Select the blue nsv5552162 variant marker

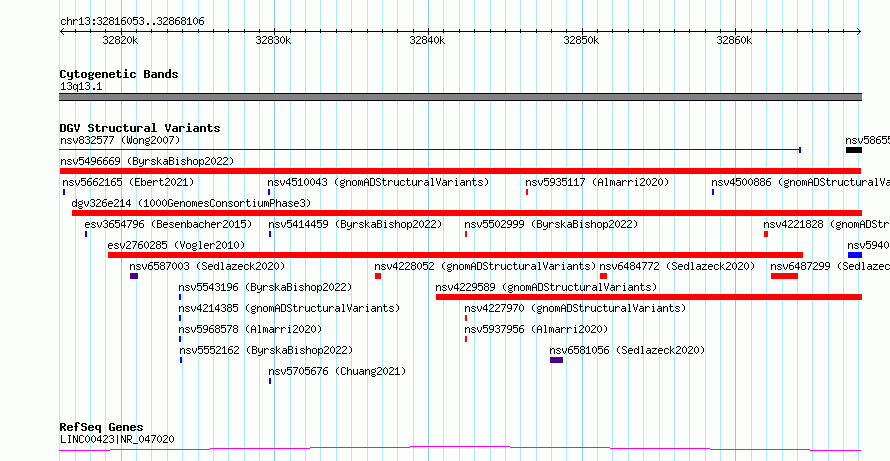point(181,360)
